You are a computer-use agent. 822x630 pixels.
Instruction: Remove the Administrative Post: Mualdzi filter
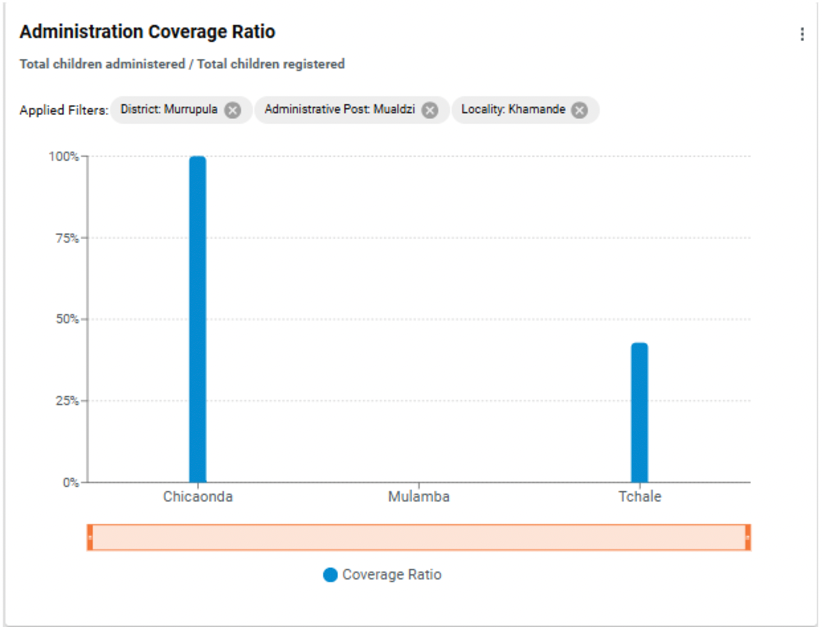click(430, 110)
